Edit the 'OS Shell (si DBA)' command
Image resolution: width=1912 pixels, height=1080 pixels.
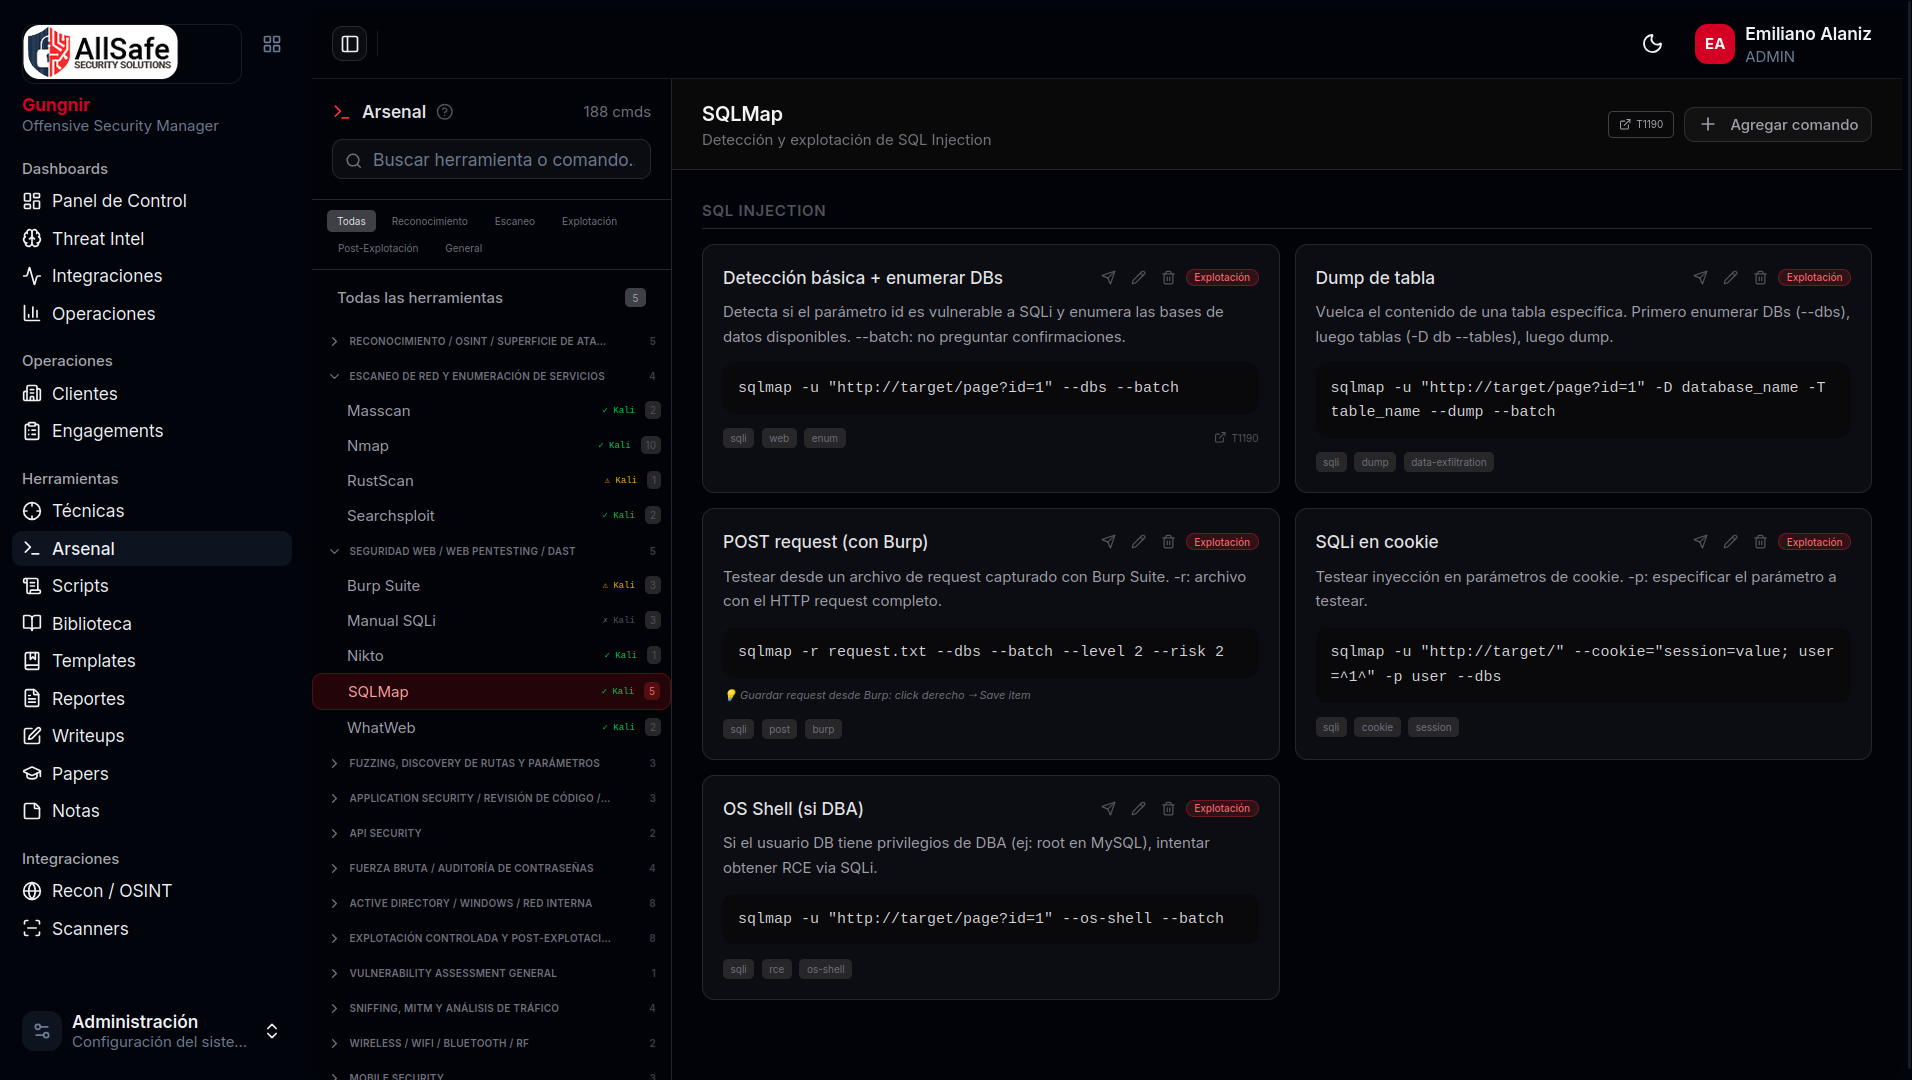point(1138,808)
